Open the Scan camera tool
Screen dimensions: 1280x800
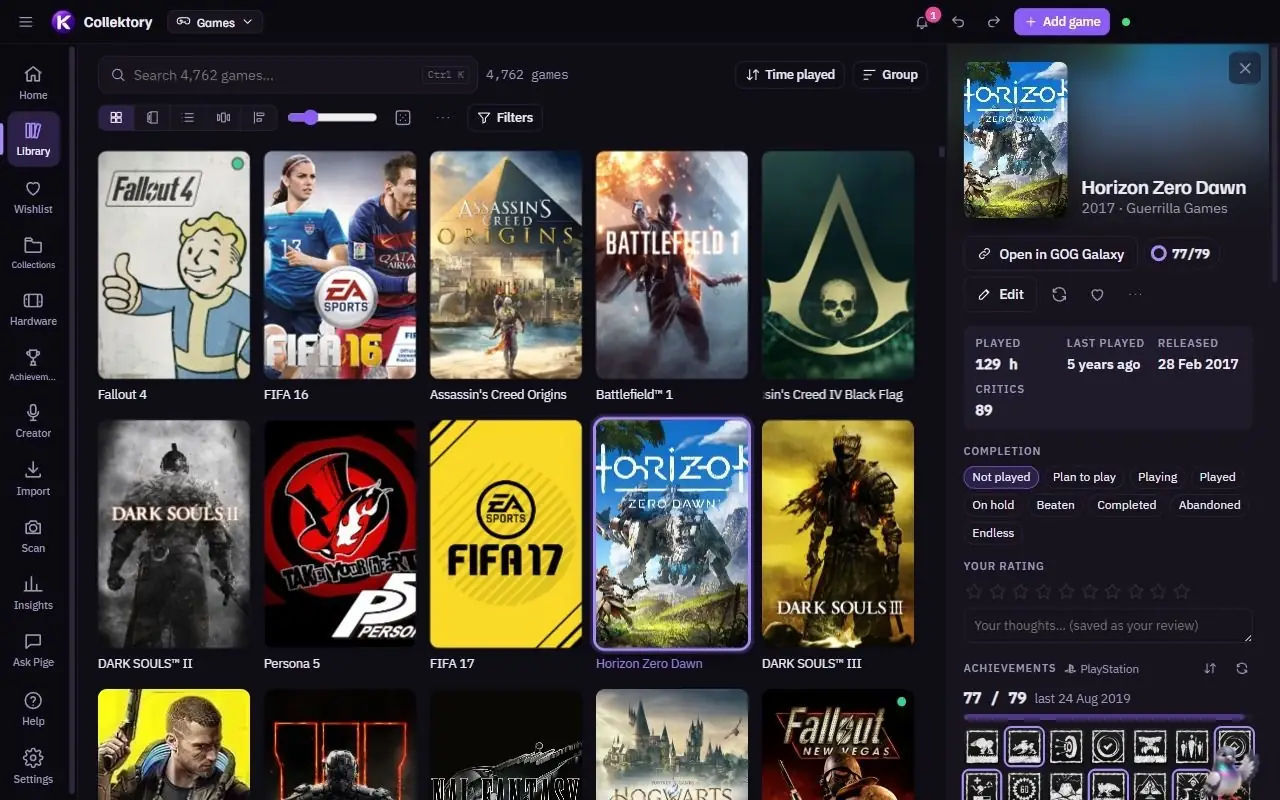coord(33,536)
